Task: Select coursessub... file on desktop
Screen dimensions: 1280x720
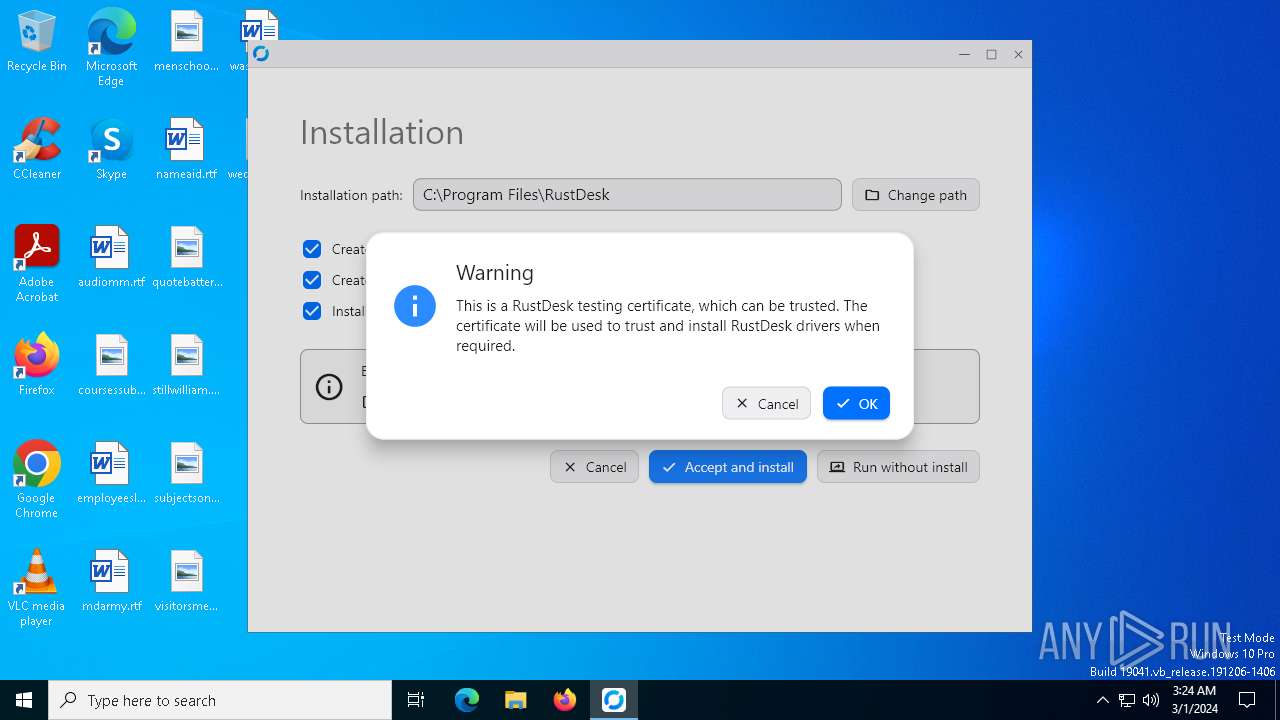Action: [x=111, y=366]
